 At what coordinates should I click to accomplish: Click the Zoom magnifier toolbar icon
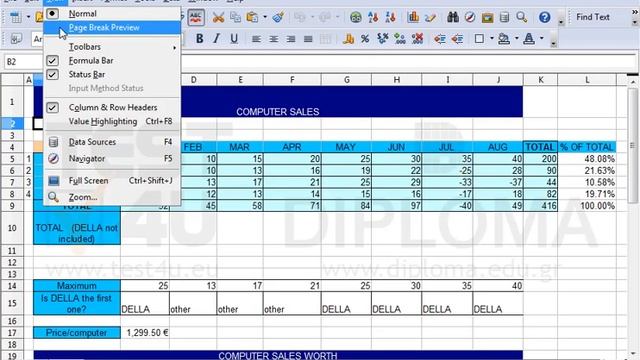[521, 17]
